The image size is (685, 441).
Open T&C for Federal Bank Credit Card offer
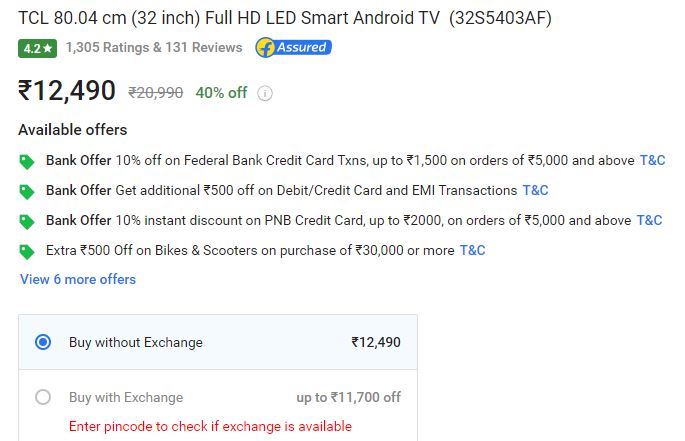(x=653, y=160)
